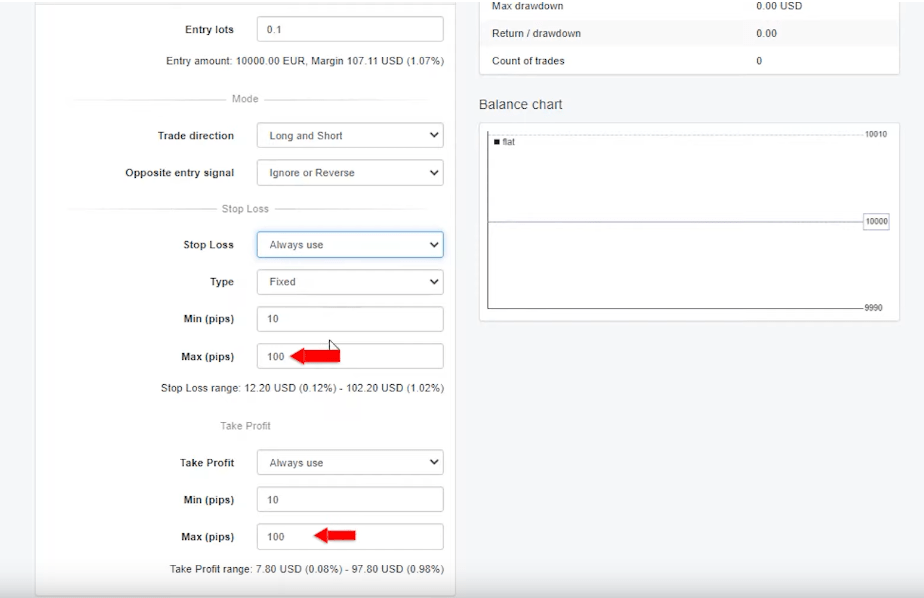Click the 10000 value label on chart
The image size is (924, 598).
[876, 221]
